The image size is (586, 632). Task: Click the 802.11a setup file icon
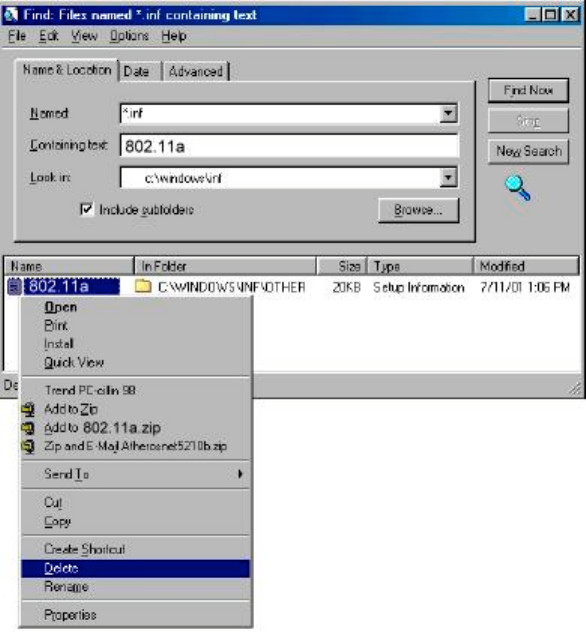pyautogui.click(x=15, y=287)
